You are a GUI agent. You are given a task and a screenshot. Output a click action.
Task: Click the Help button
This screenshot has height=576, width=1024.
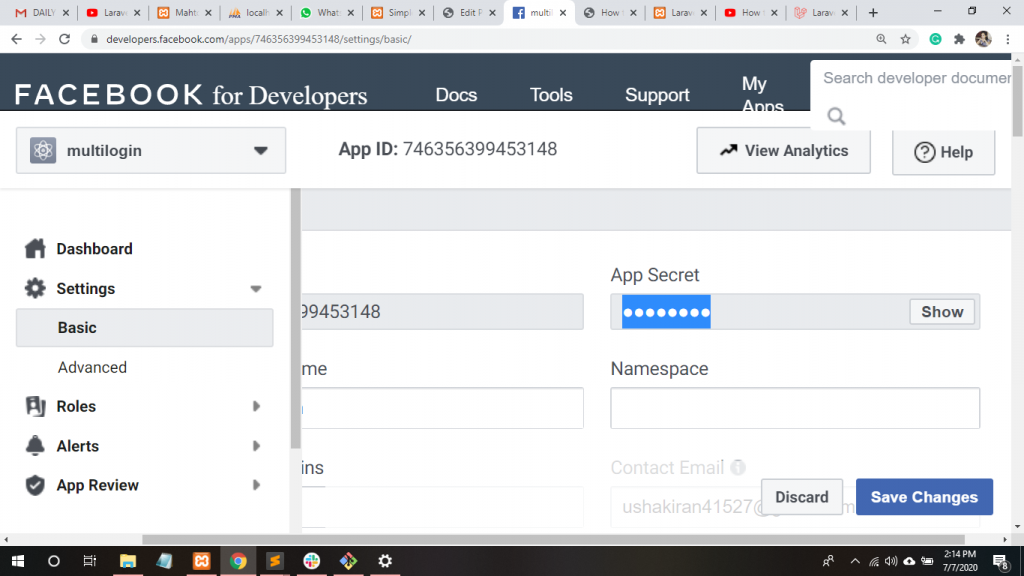pyautogui.click(x=943, y=152)
